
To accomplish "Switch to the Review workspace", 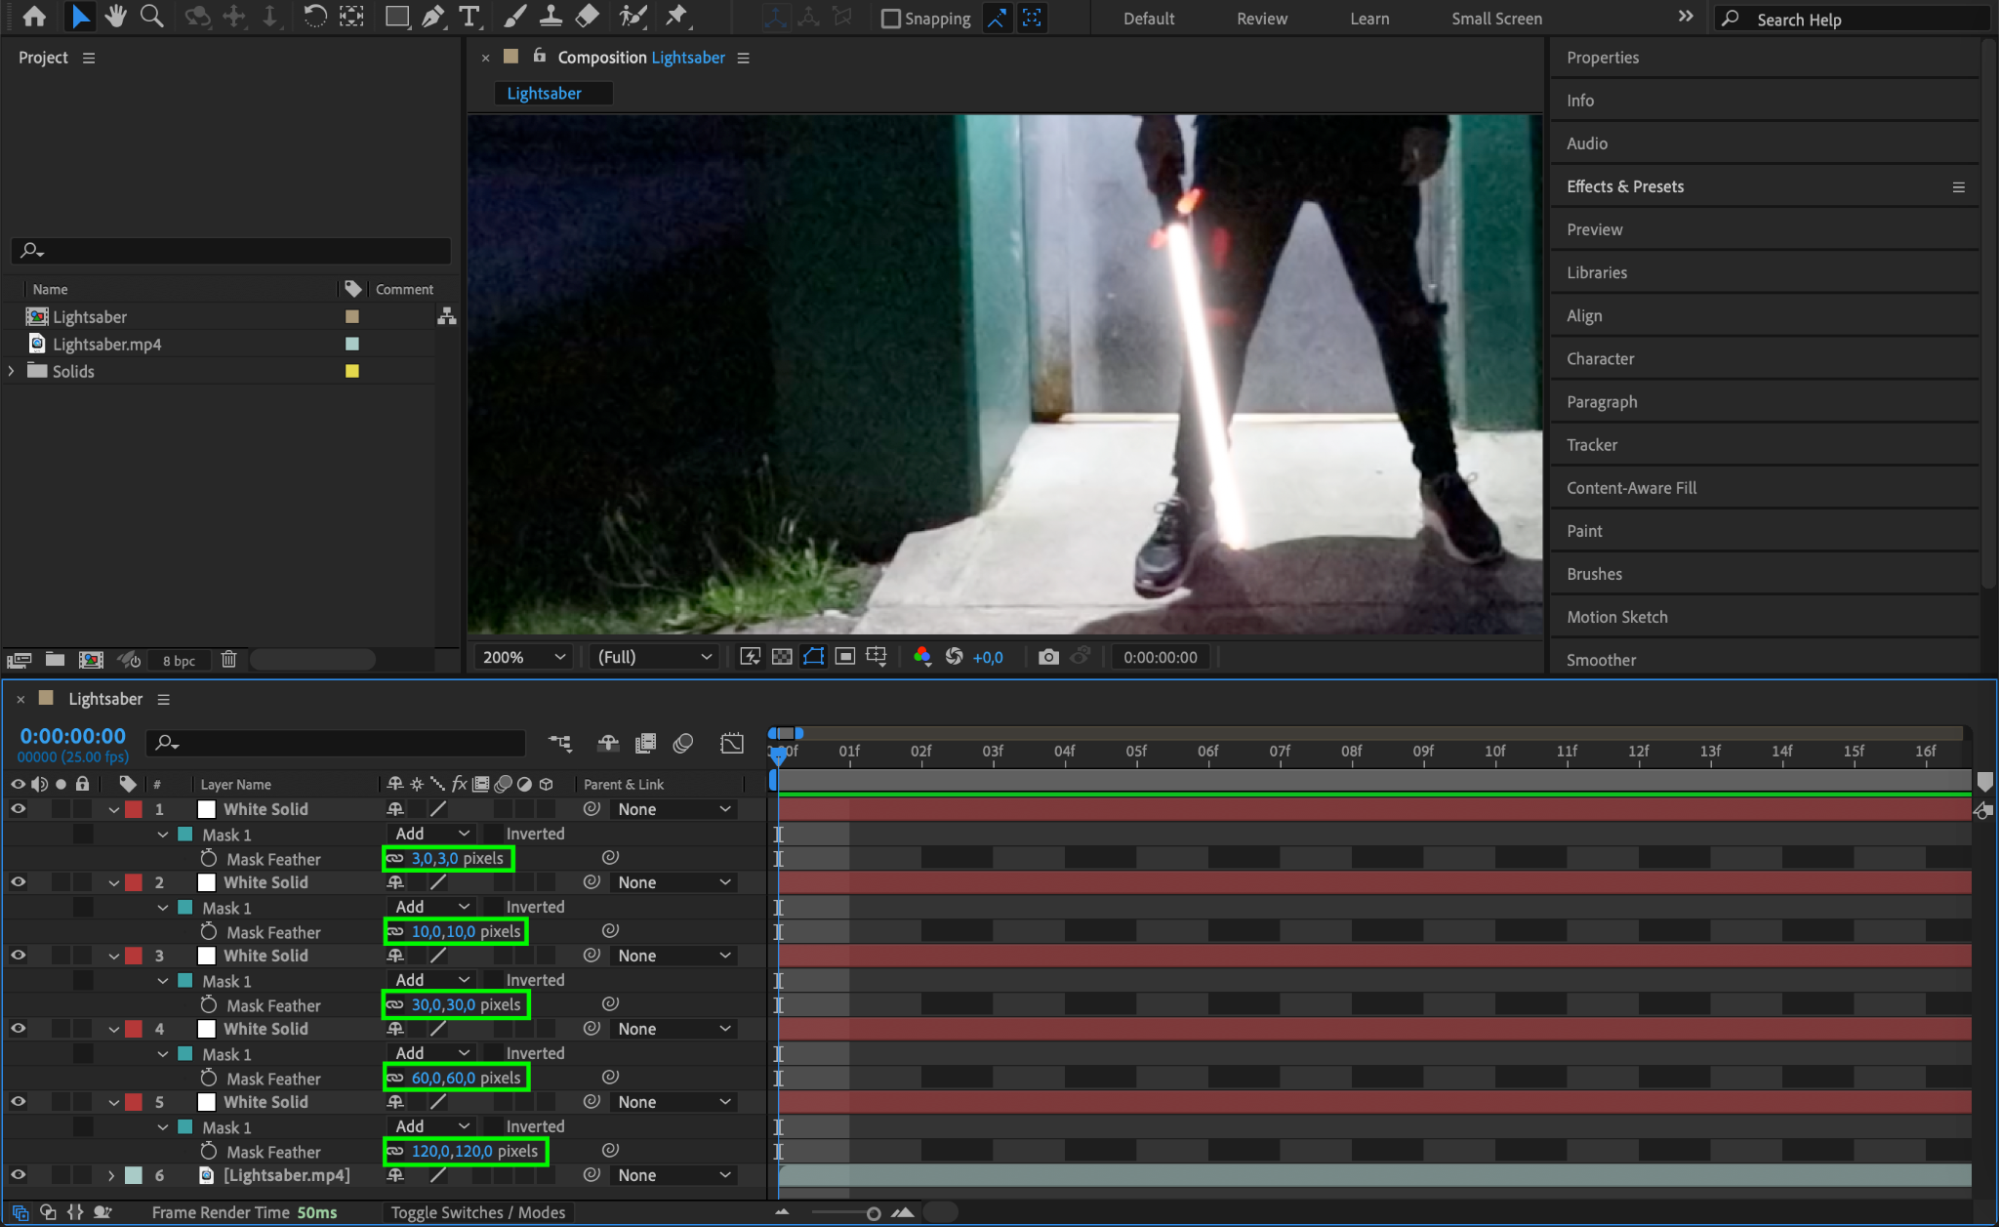I will (x=1261, y=18).
